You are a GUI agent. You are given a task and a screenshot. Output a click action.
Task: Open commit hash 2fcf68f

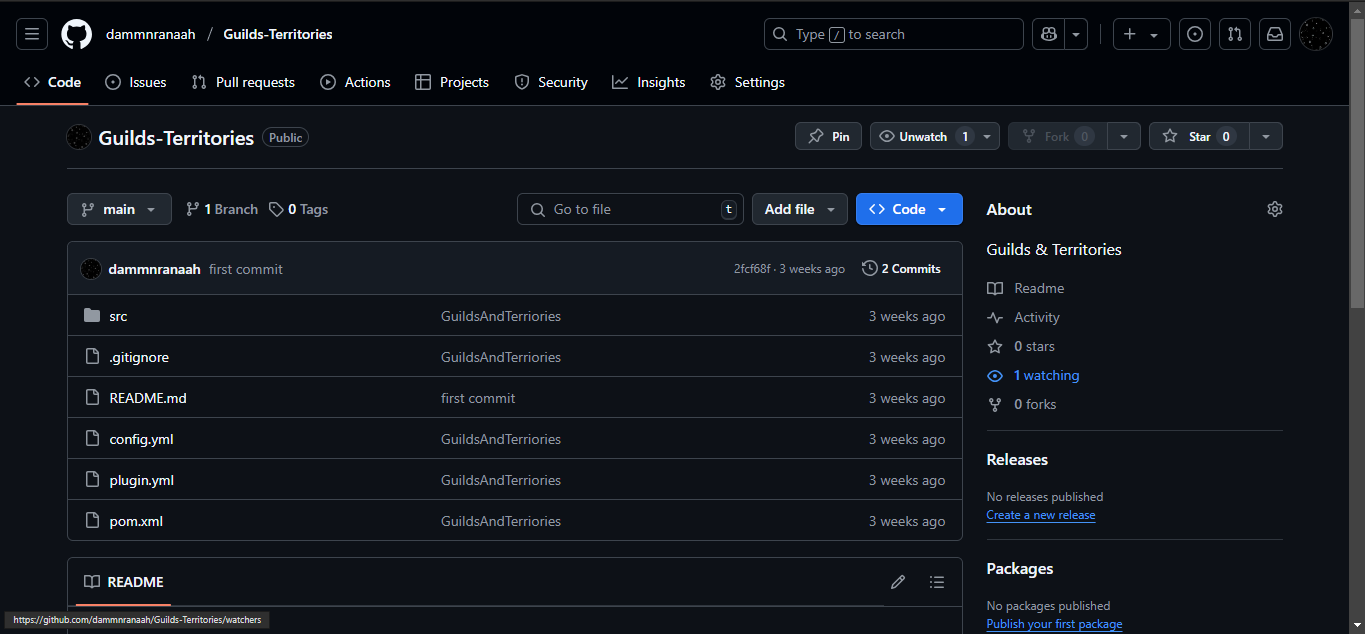click(x=752, y=269)
